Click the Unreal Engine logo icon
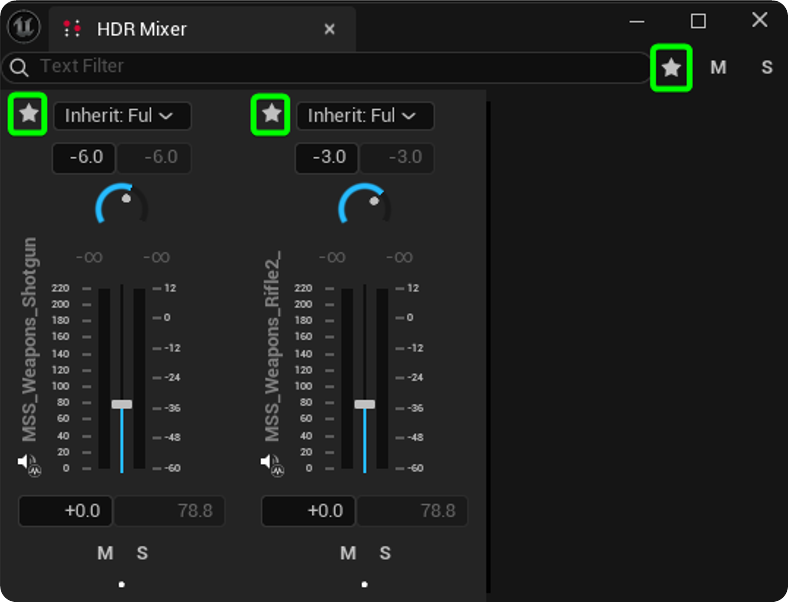The image size is (788, 602). (x=24, y=27)
